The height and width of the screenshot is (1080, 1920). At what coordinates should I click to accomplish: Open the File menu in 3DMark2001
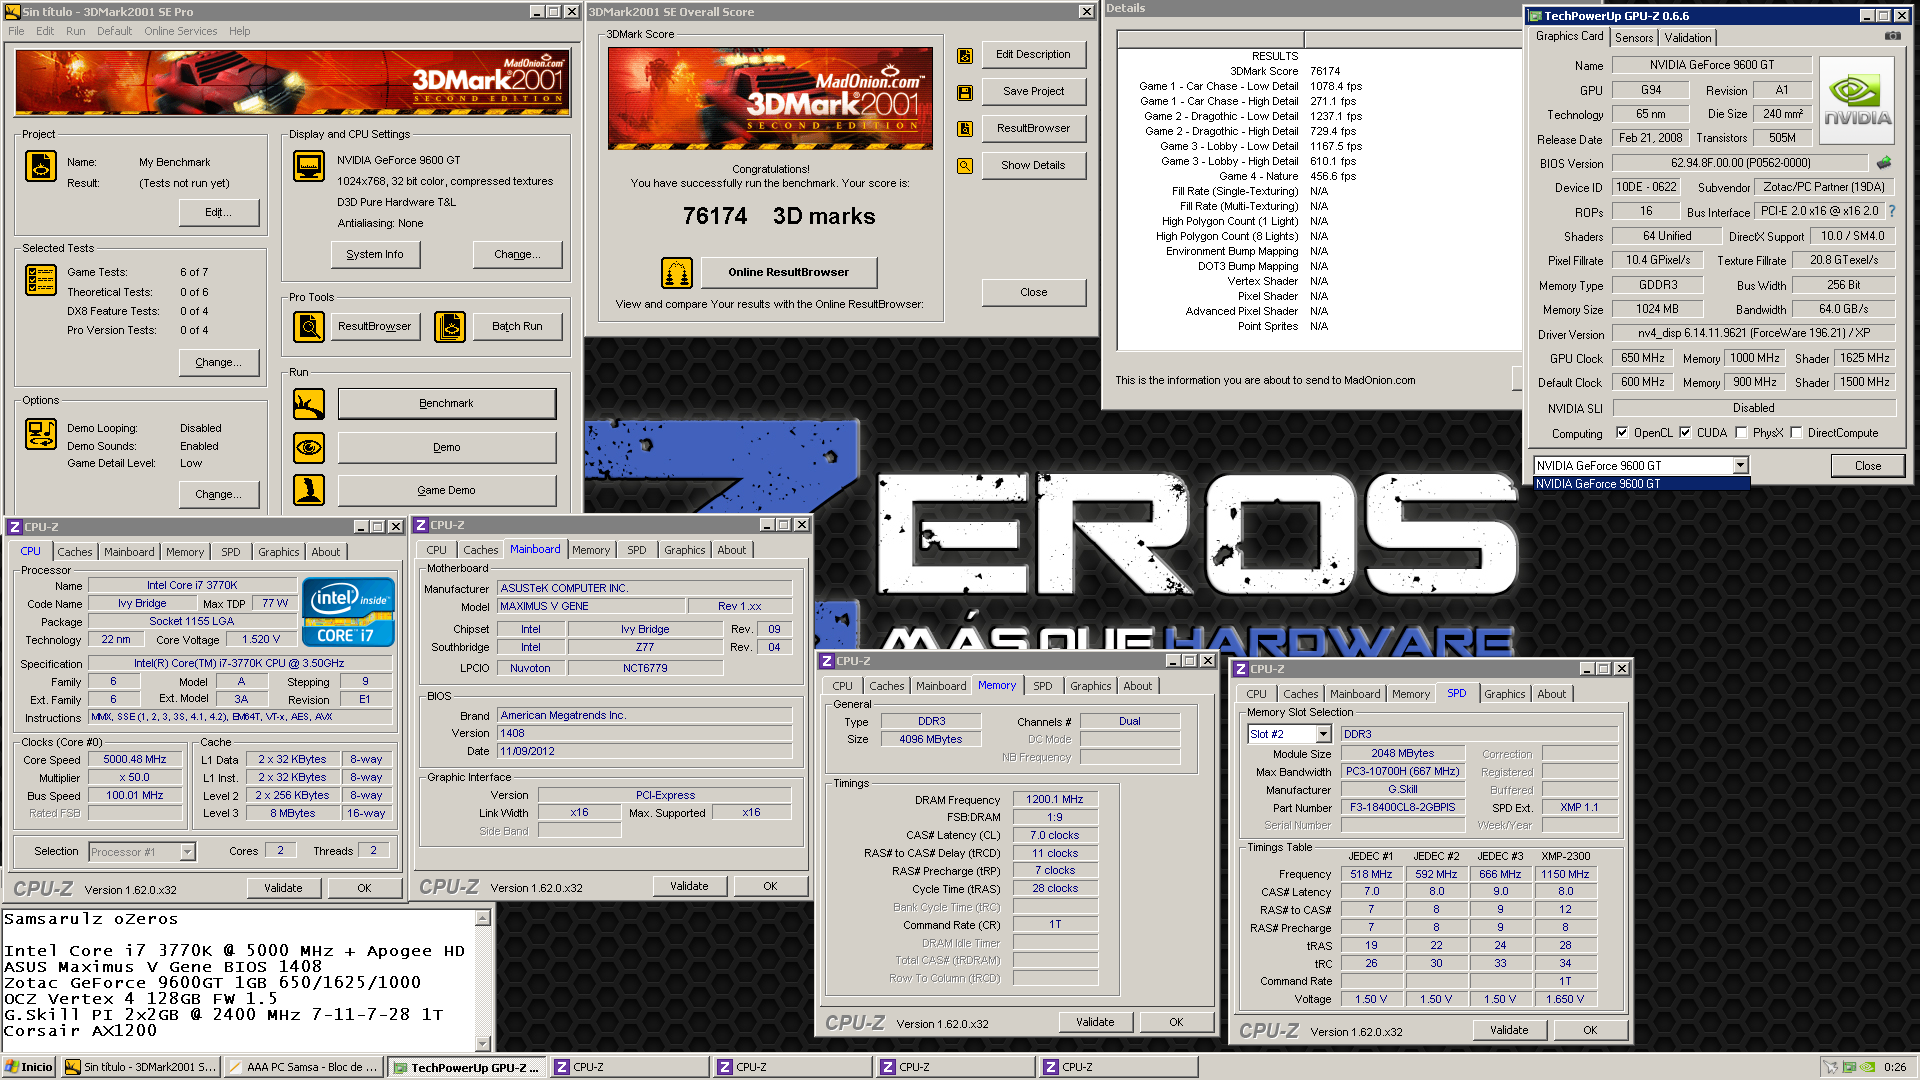[x=16, y=31]
